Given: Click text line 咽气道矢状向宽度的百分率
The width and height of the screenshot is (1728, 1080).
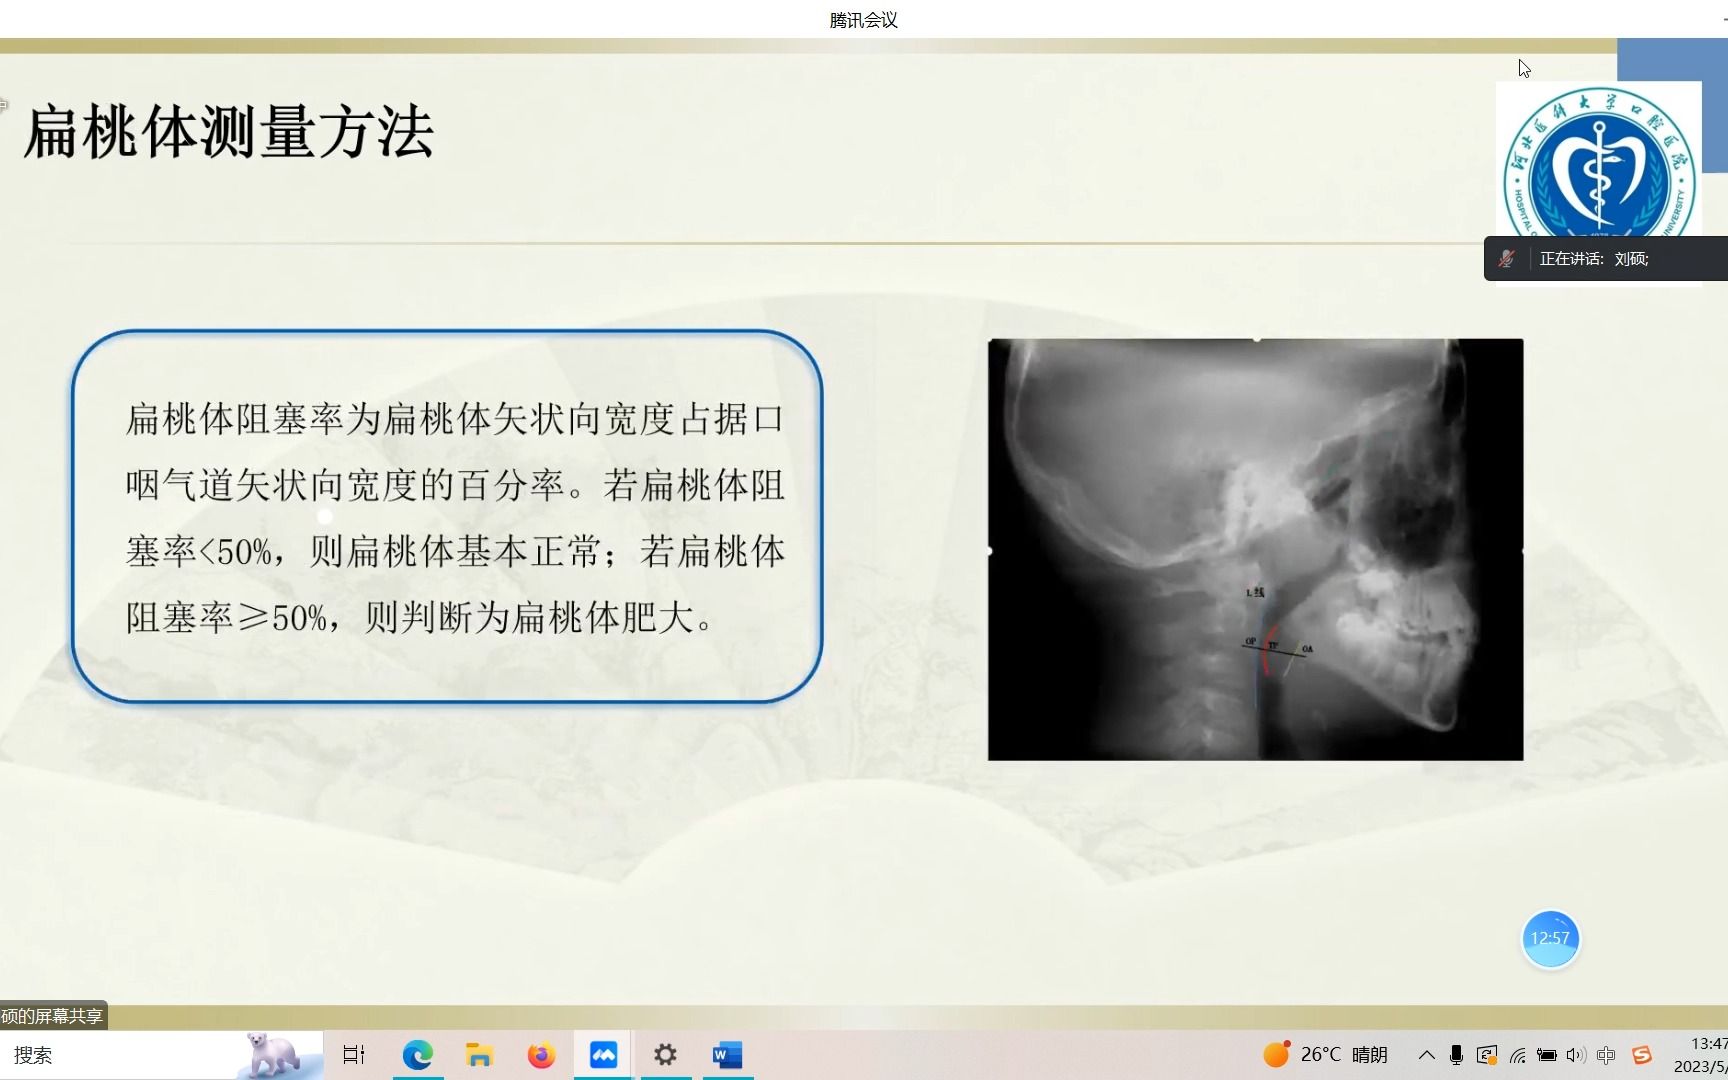Looking at the screenshot, I should pyautogui.click(x=346, y=486).
